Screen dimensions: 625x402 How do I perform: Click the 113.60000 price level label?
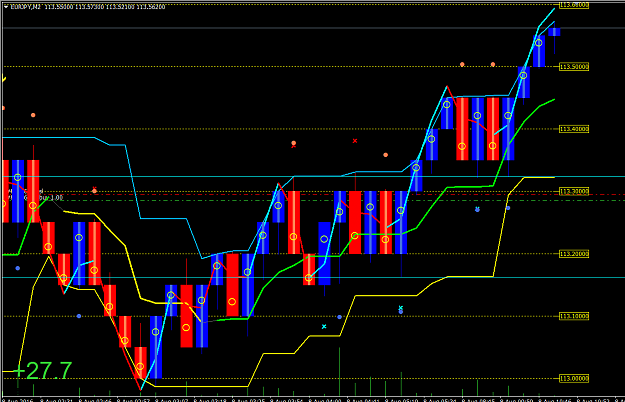[574, 5]
